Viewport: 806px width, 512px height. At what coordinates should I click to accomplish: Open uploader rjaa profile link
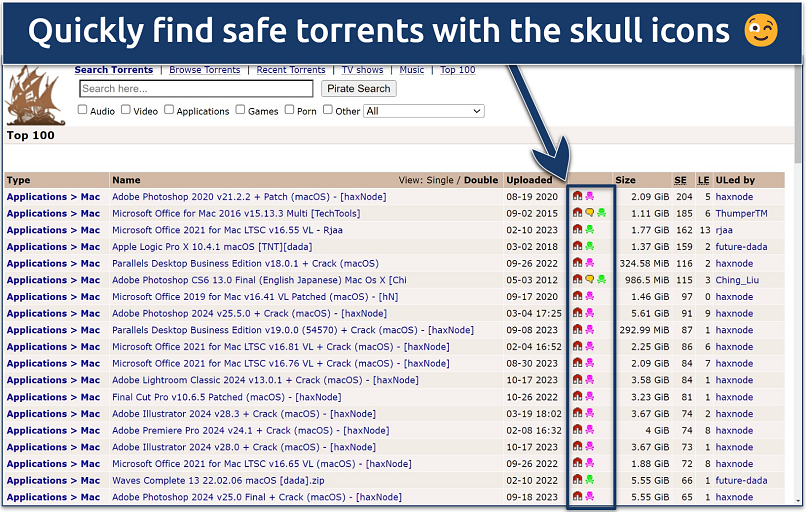tap(724, 230)
